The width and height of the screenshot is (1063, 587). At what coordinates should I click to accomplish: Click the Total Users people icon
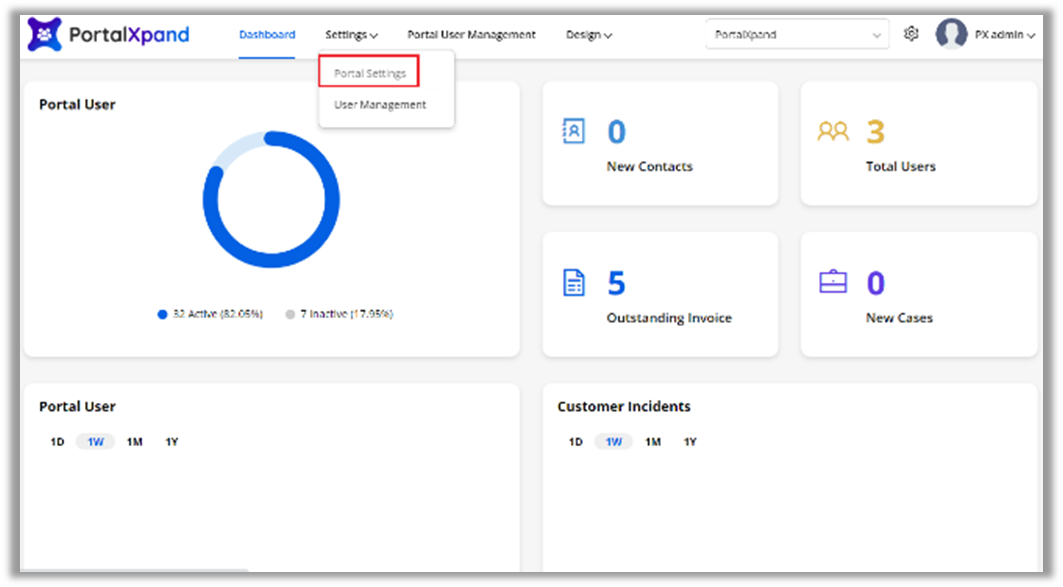pos(832,132)
